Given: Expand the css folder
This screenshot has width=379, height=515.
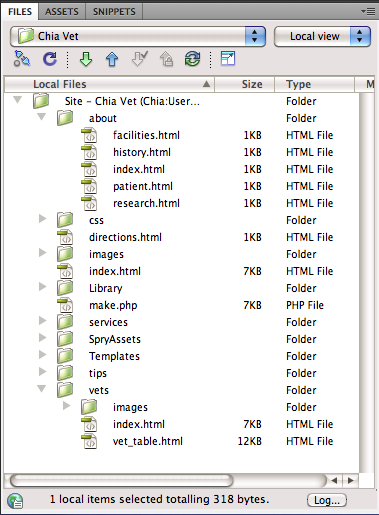Looking at the screenshot, I should 42,219.
